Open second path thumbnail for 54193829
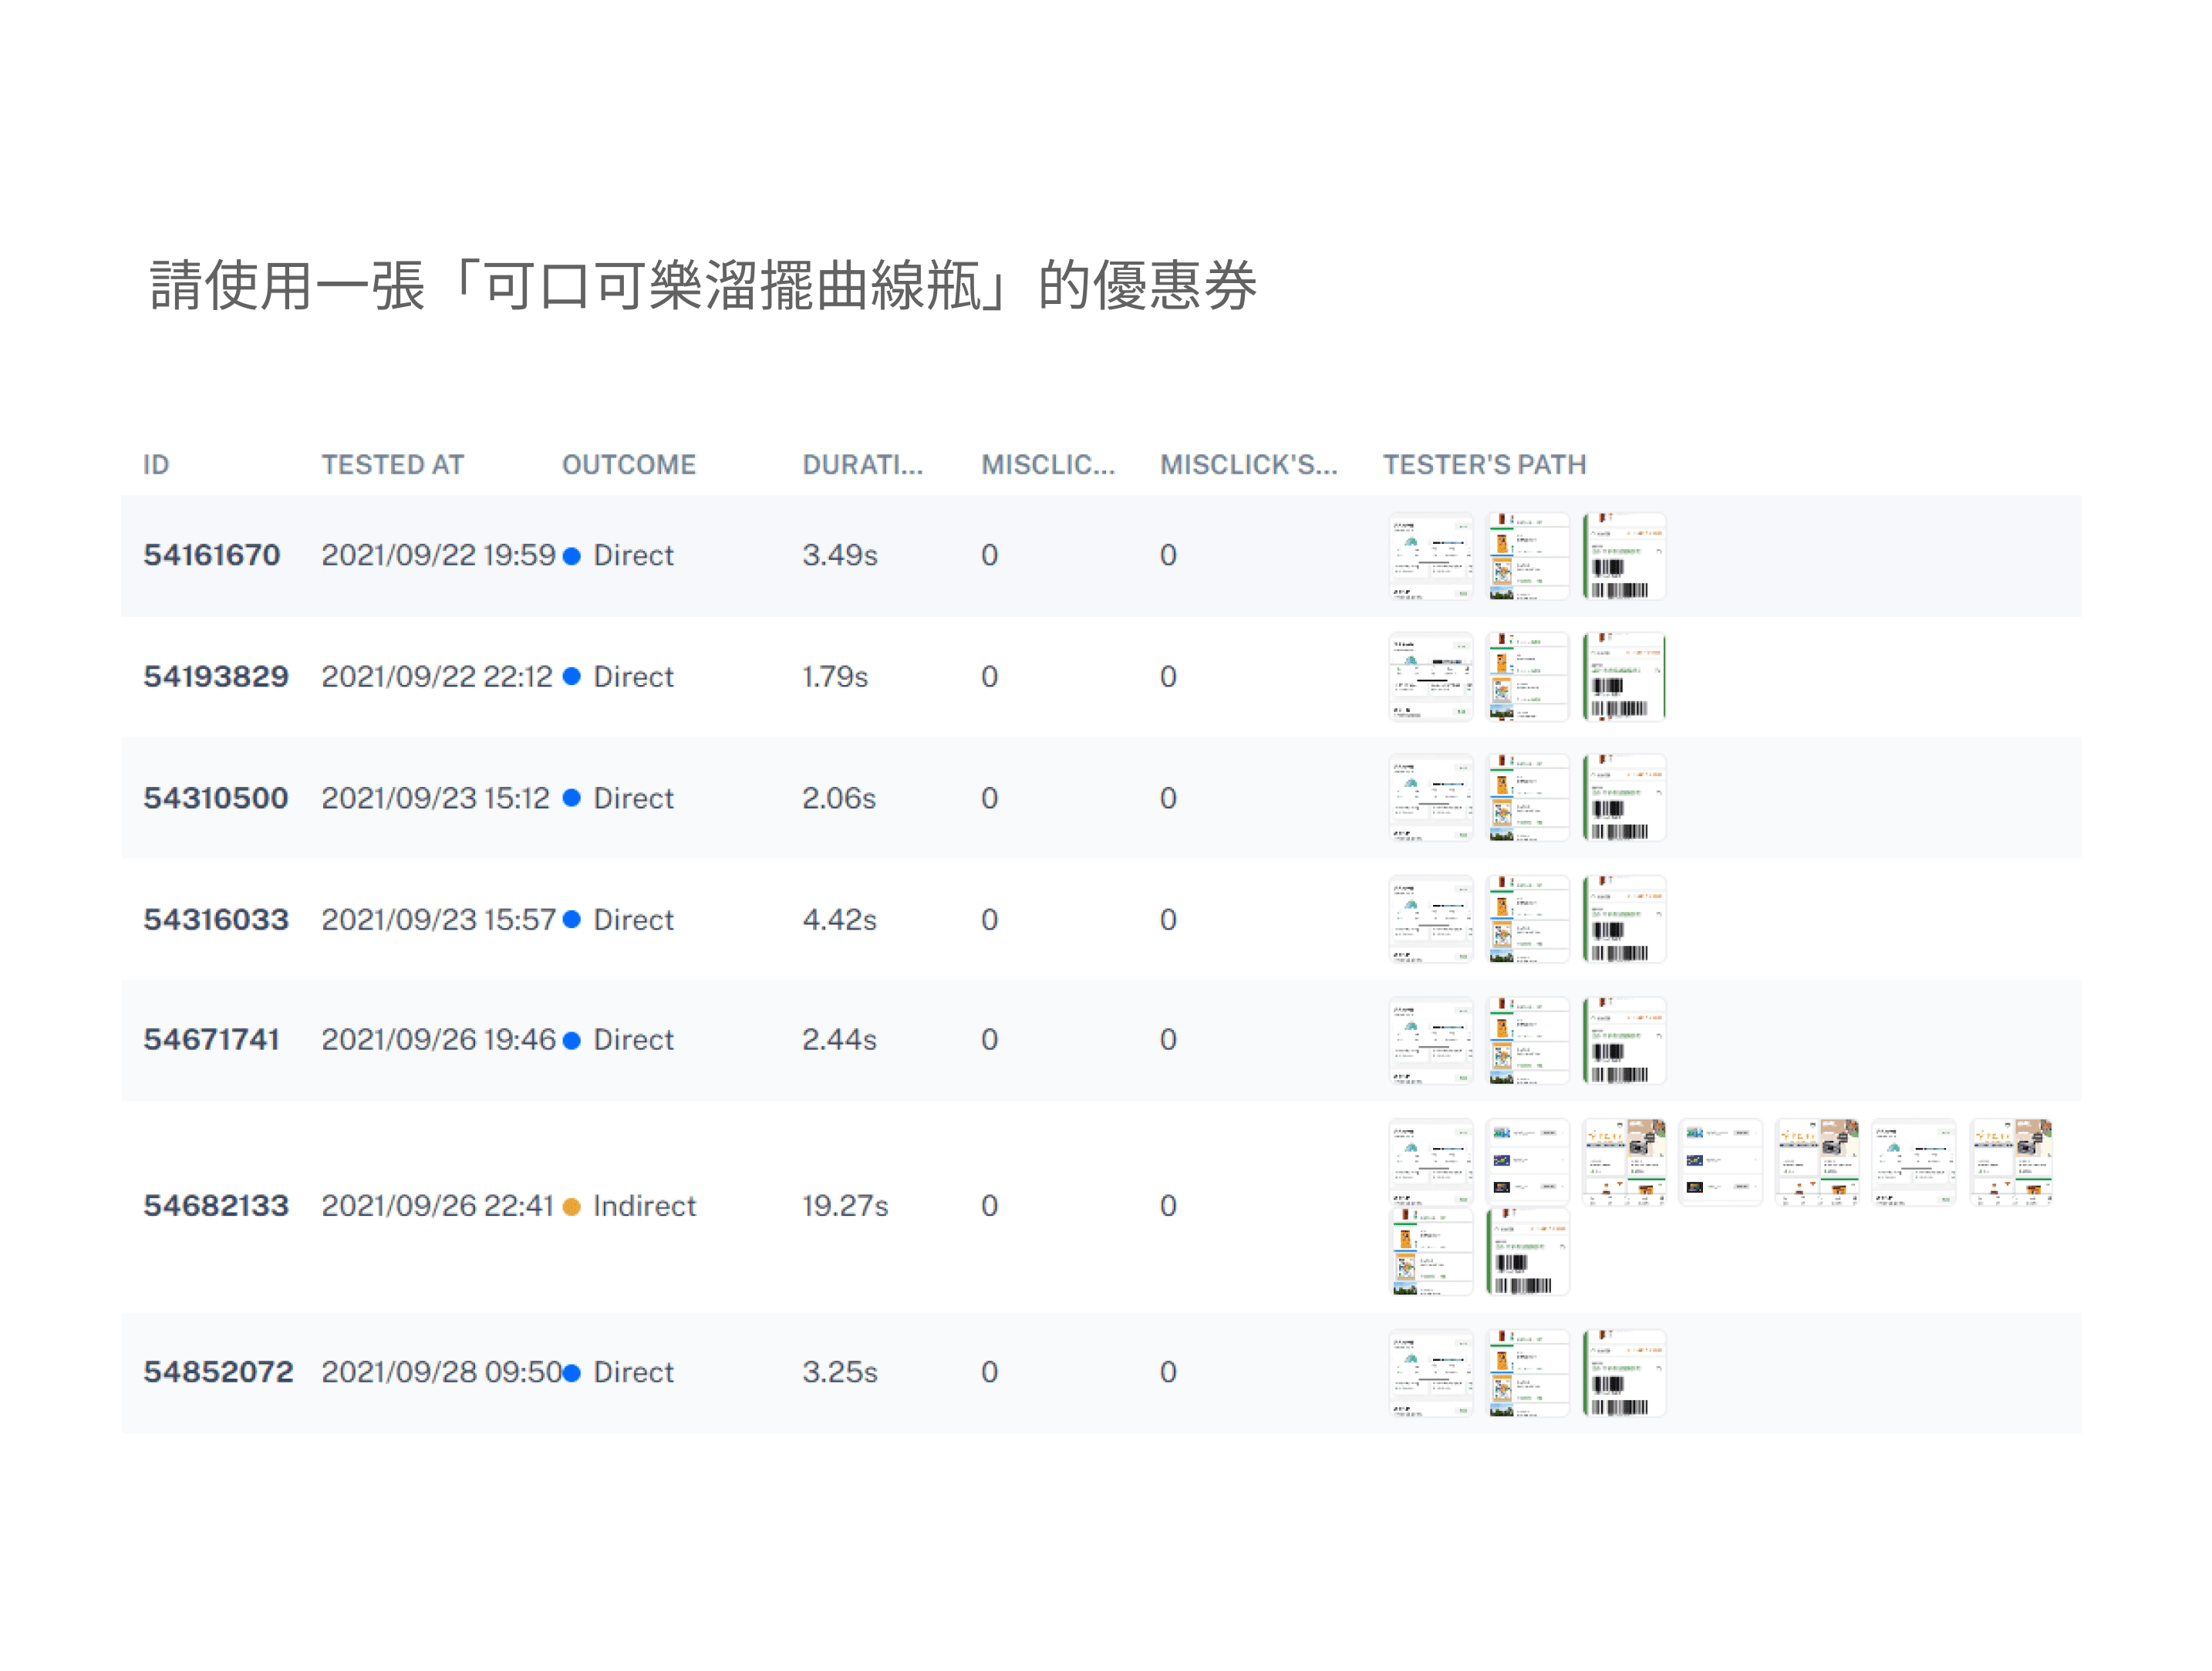 point(1527,677)
